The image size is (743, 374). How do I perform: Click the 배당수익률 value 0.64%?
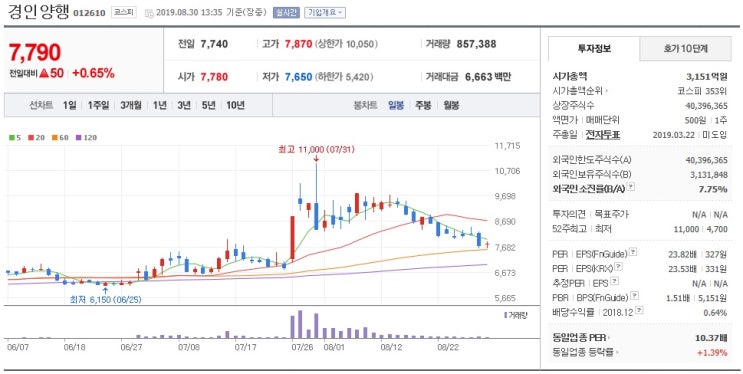pyautogui.click(x=715, y=312)
